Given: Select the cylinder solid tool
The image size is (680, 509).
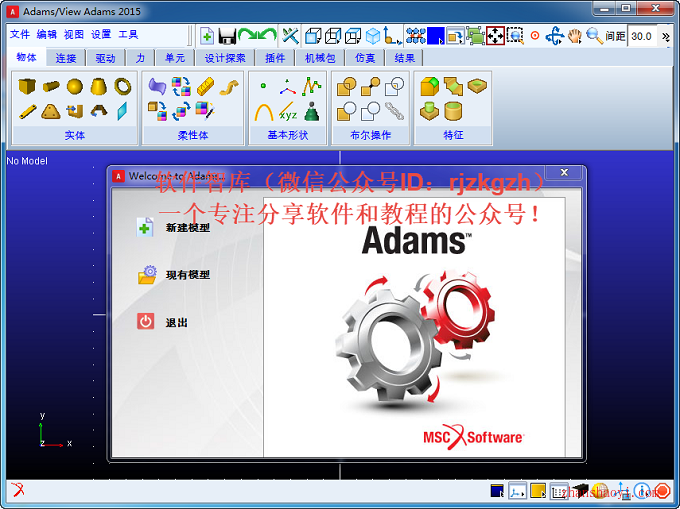Looking at the screenshot, I should coord(51,86).
